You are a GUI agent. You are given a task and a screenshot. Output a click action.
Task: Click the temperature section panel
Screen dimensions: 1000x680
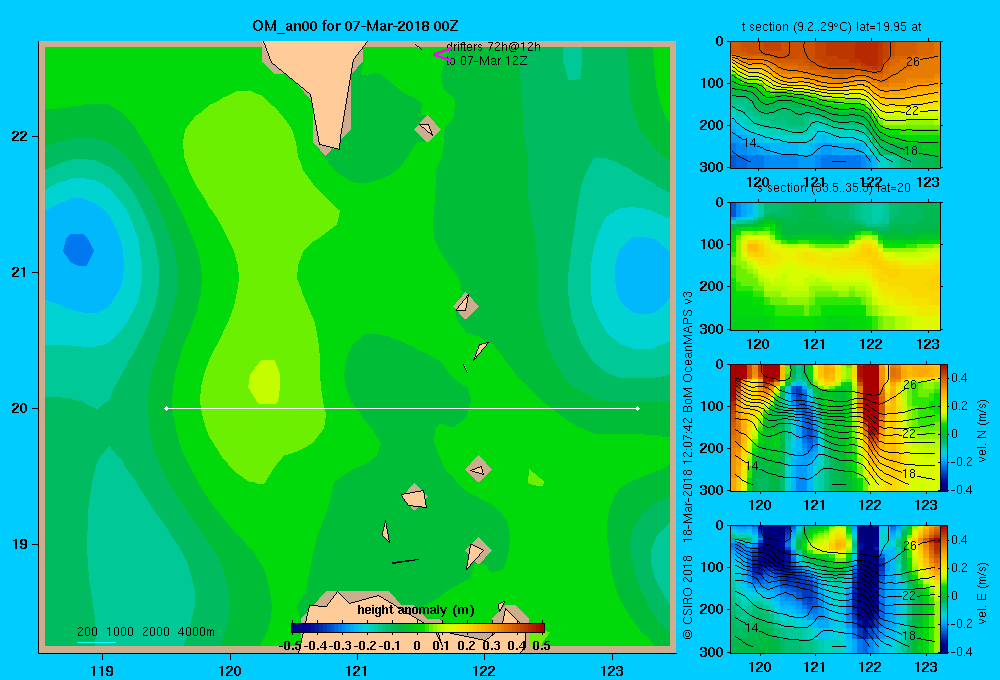pos(835,105)
